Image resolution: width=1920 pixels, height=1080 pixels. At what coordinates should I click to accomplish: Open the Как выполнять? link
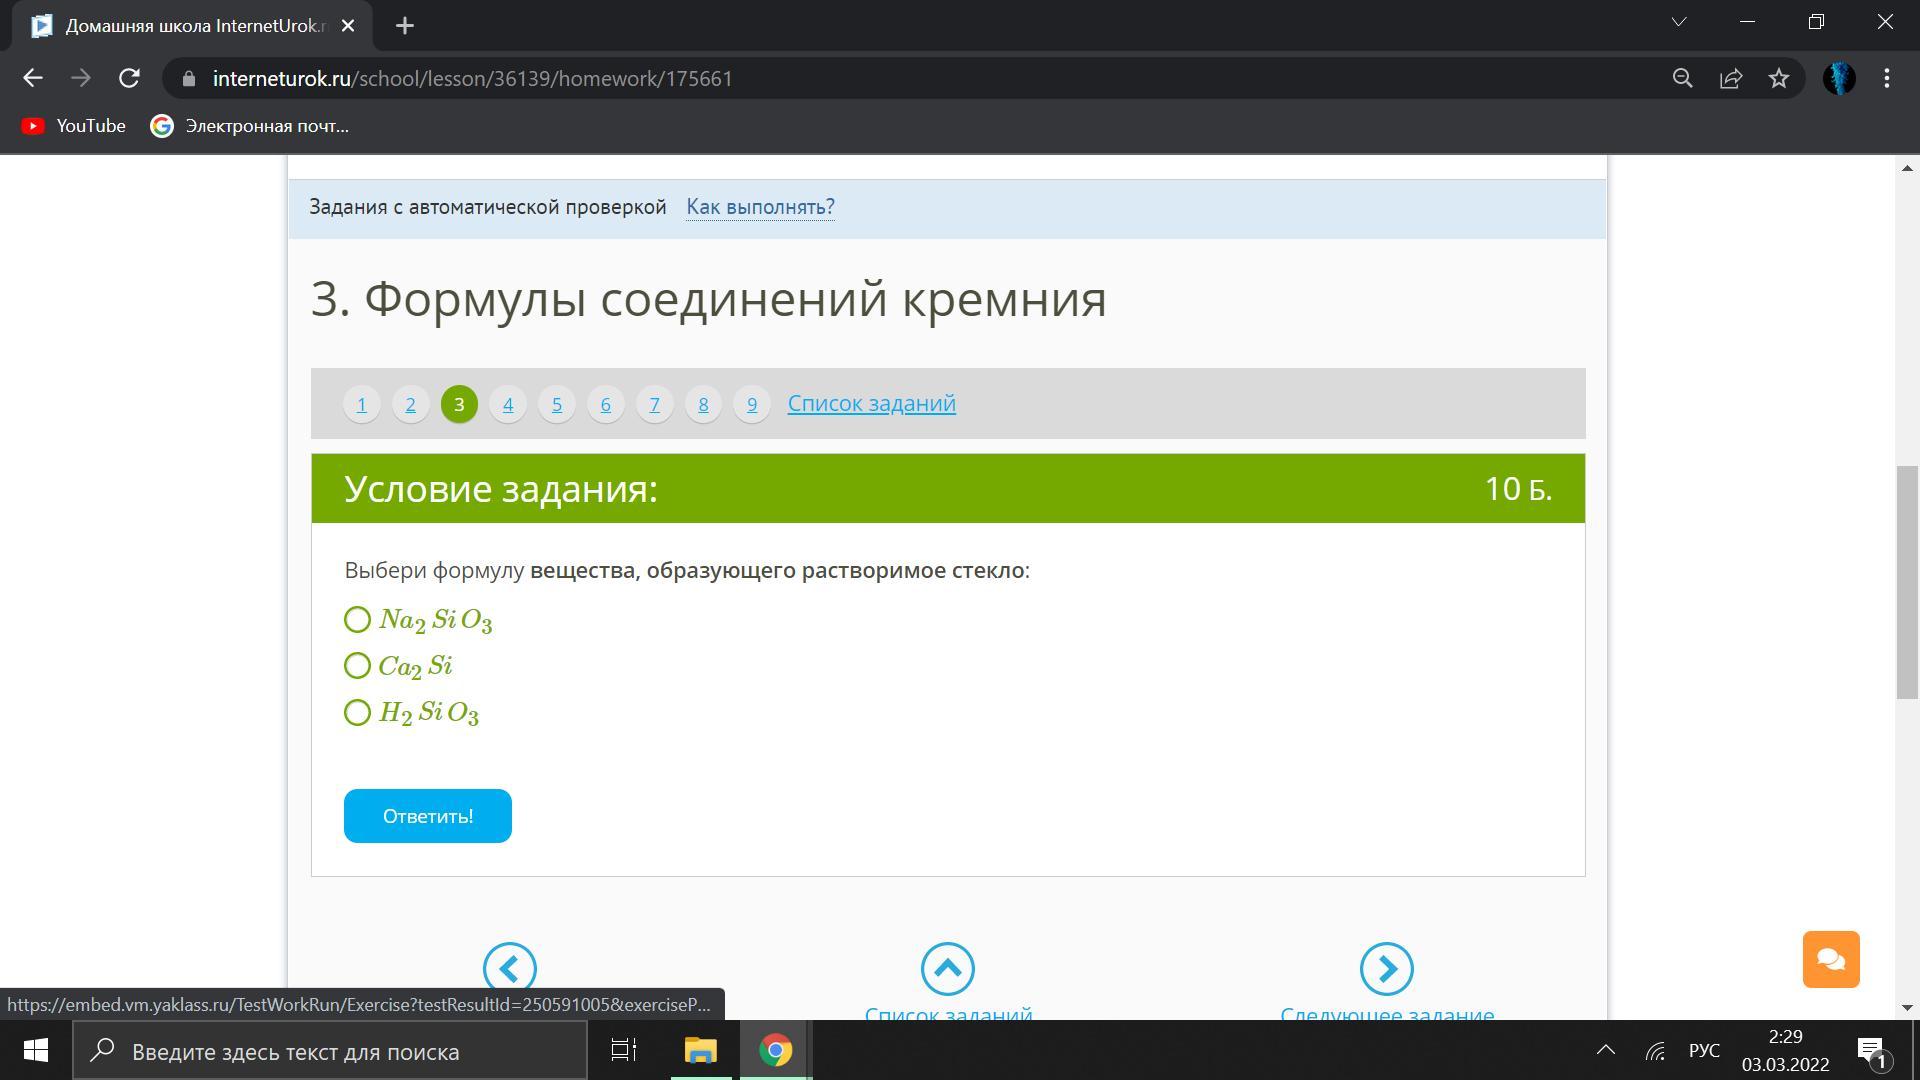click(760, 207)
